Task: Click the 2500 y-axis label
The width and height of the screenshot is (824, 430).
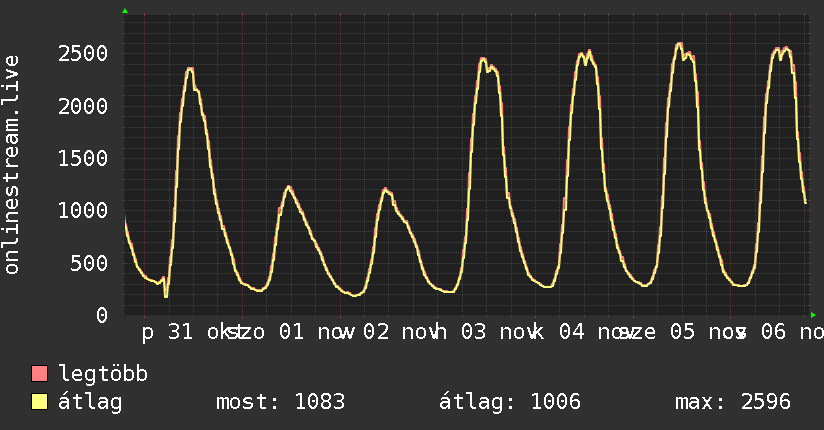Action: pyautogui.click(x=83, y=54)
